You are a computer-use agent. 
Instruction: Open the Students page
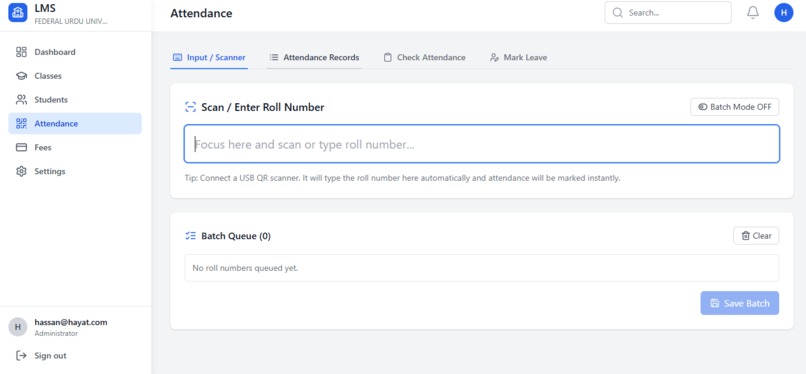(75, 100)
